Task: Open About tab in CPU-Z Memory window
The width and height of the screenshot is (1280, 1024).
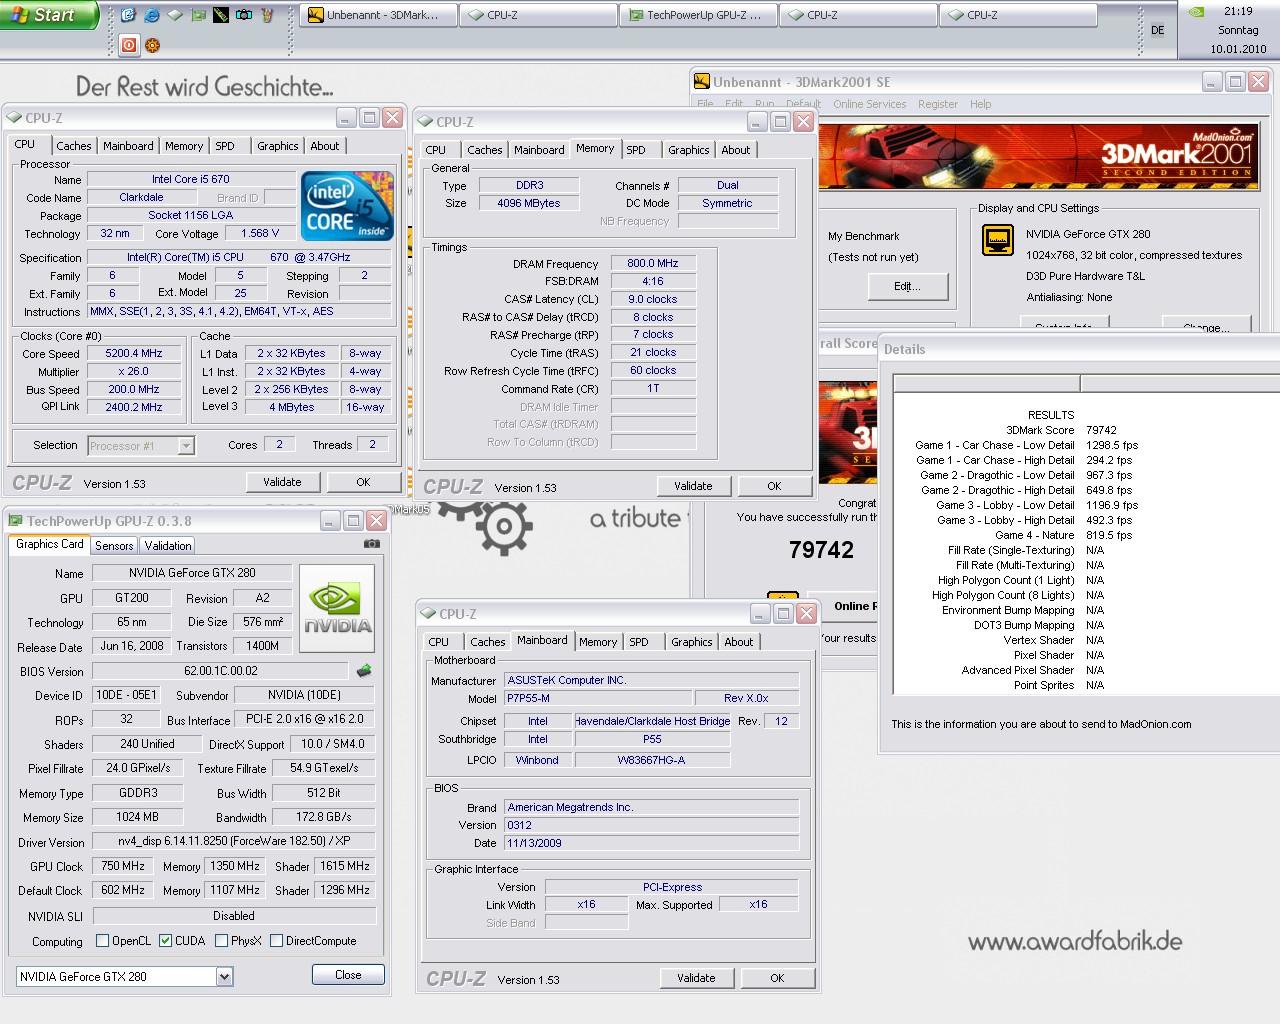Action: click(x=735, y=150)
